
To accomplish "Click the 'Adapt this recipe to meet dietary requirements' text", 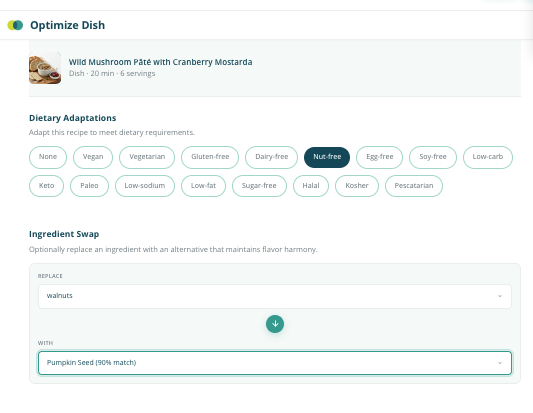I will (112, 132).
